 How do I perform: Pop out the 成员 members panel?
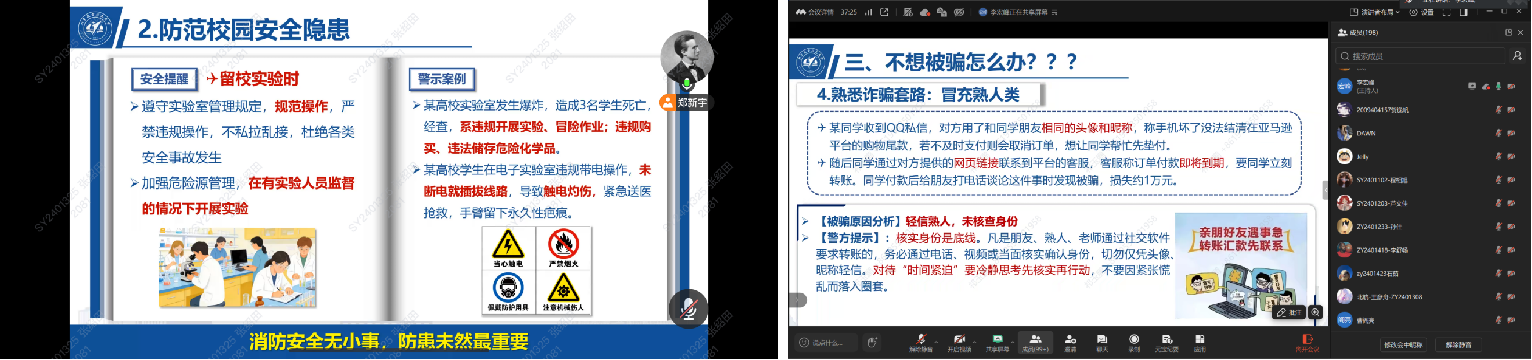1508,32
